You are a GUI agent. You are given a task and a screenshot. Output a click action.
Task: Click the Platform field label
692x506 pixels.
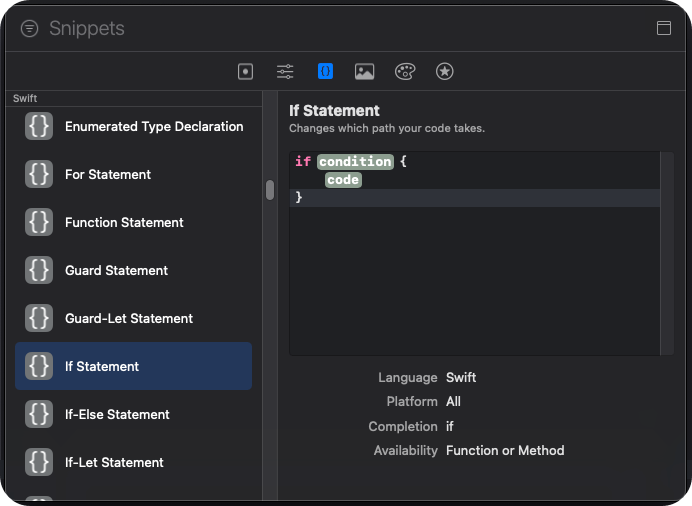[x=412, y=401]
